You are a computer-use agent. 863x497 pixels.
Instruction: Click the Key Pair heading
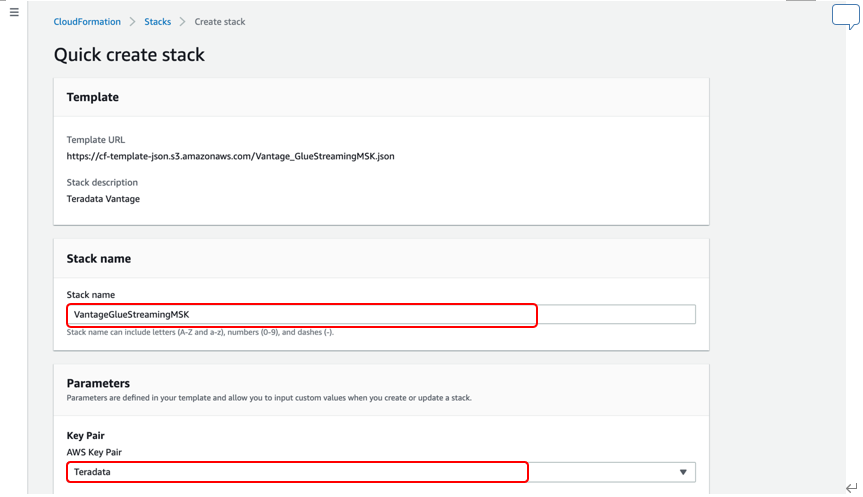pyautogui.click(x=85, y=435)
